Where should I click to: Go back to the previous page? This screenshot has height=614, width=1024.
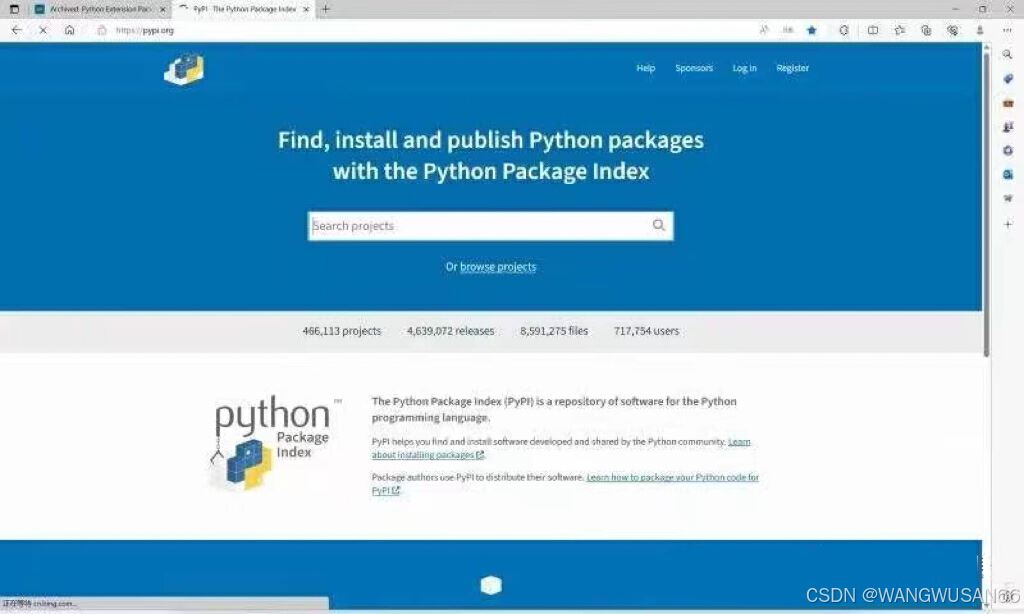tap(17, 30)
